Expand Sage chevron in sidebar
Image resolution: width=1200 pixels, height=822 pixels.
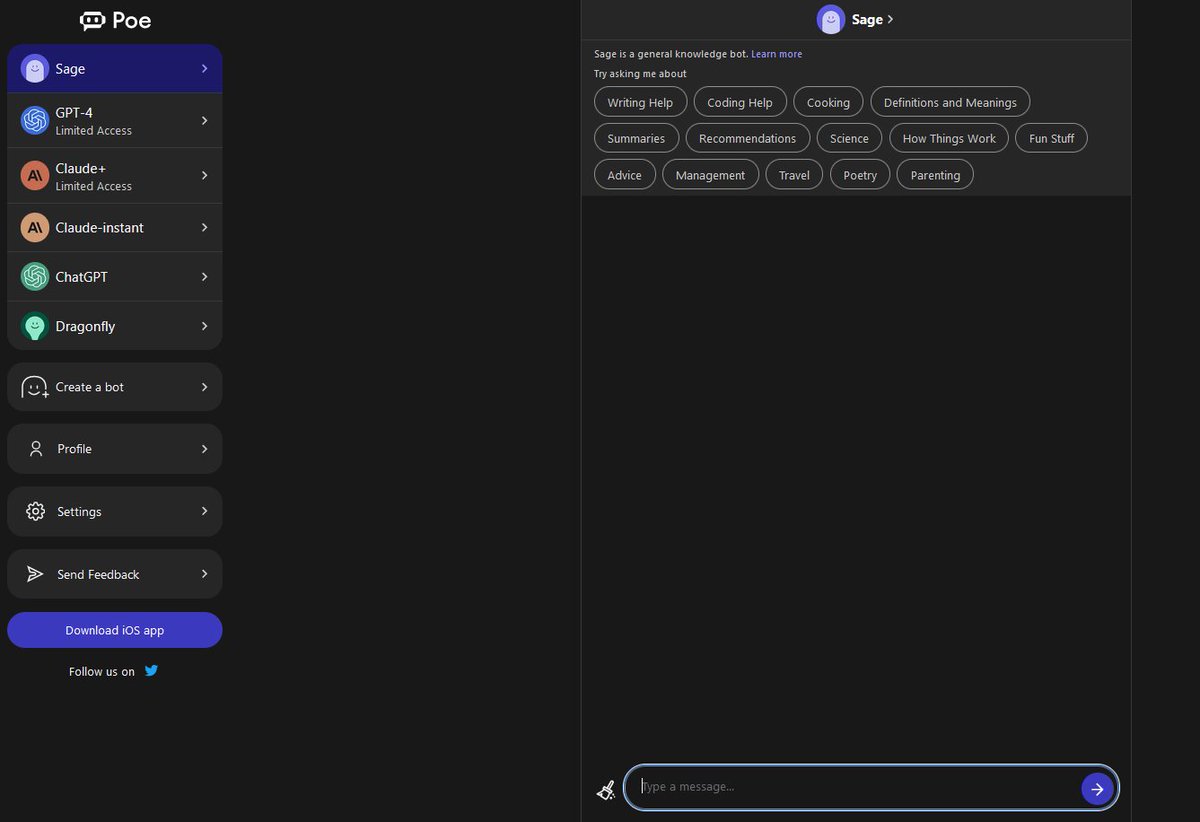(x=204, y=68)
